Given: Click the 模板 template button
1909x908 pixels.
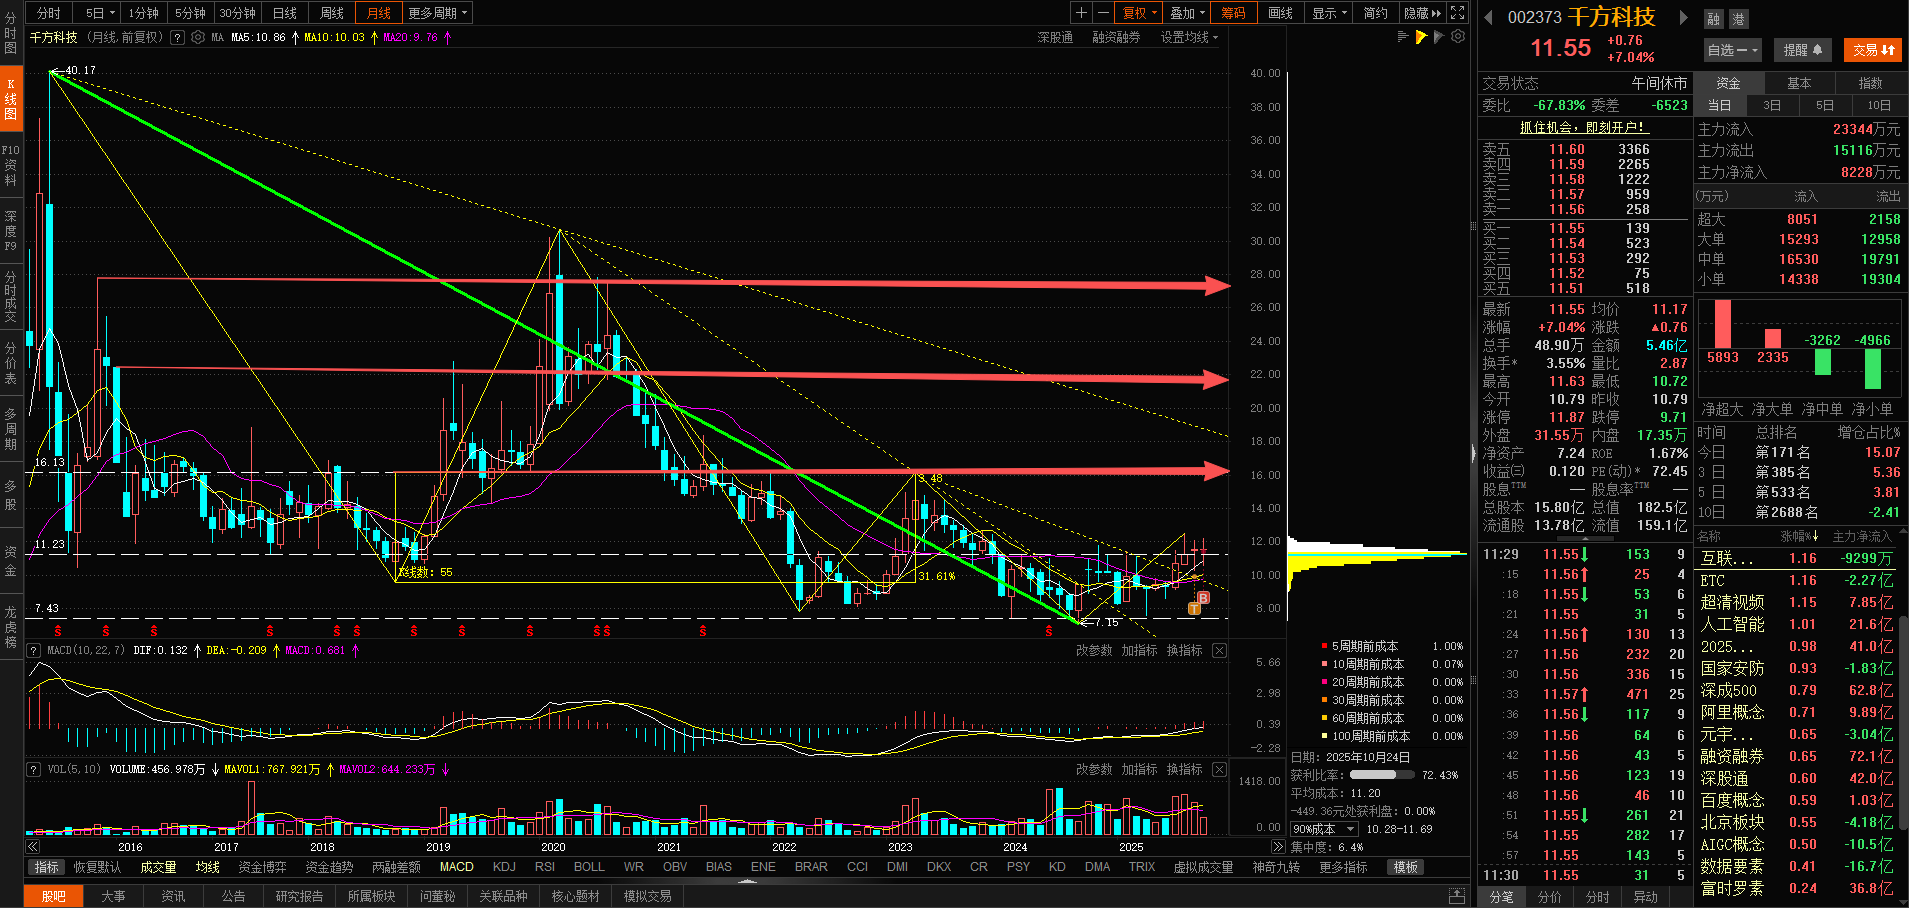Looking at the screenshot, I should pyautogui.click(x=1406, y=867).
